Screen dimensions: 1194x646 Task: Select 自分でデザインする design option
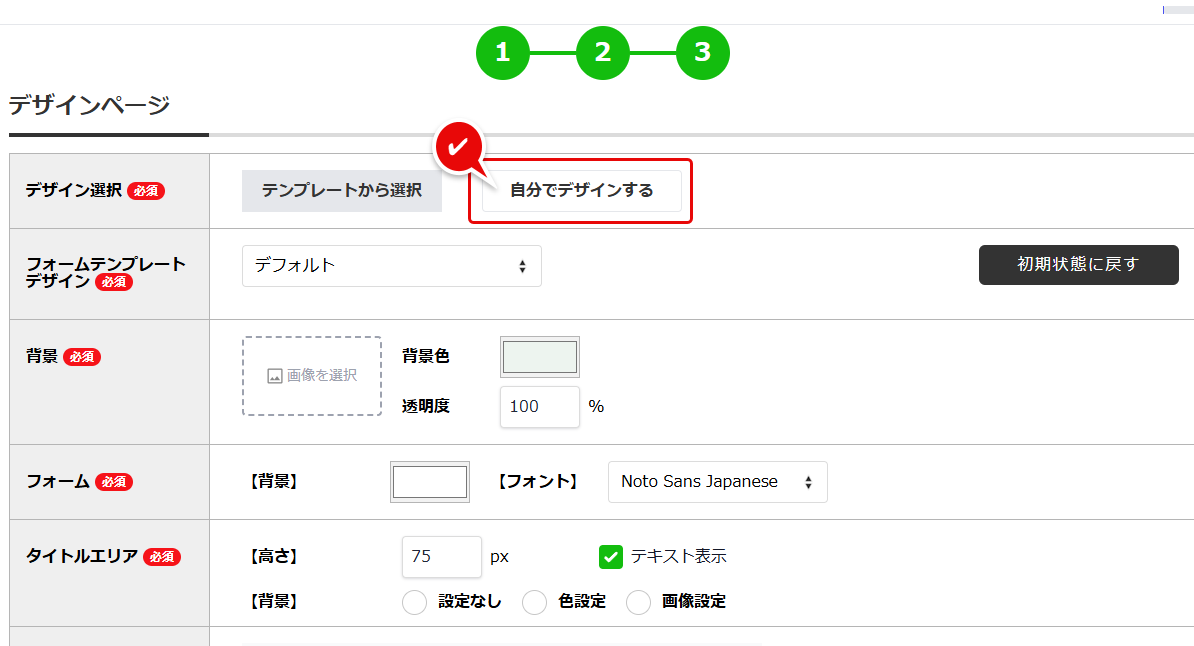click(580, 191)
